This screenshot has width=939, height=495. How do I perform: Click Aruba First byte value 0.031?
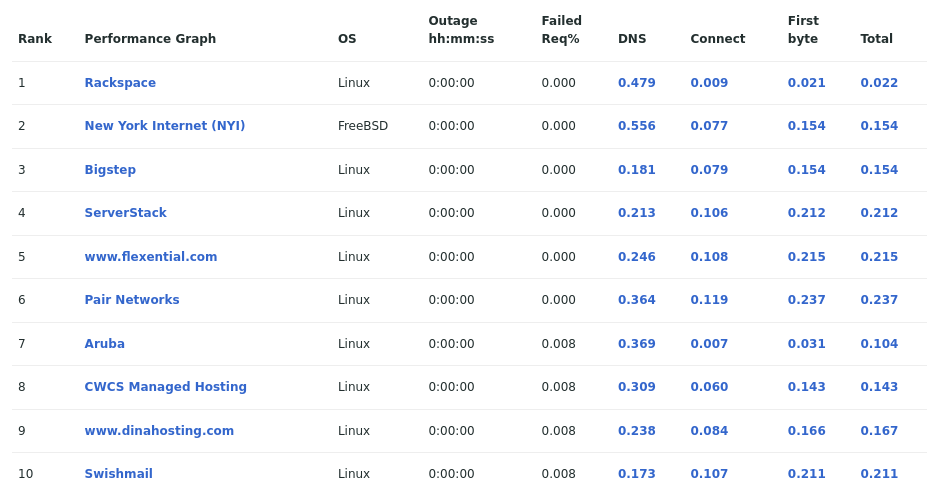tap(807, 344)
